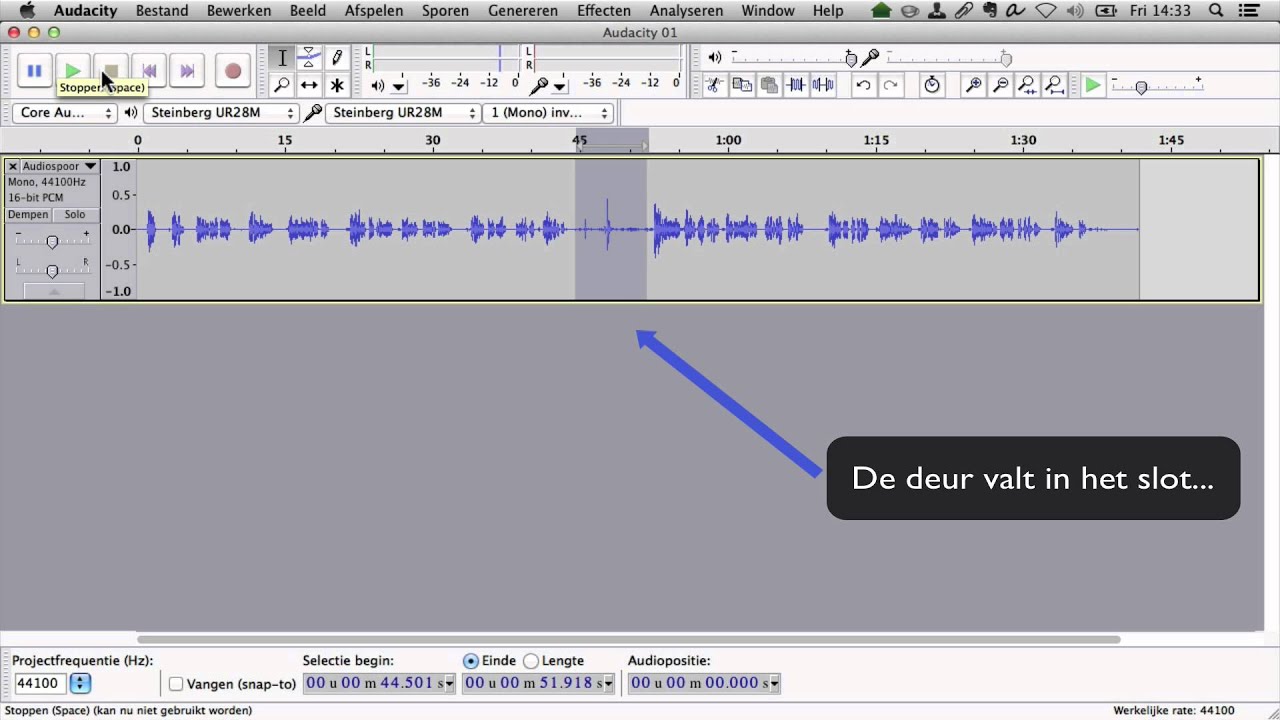The height and width of the screenshot is (720, 1280).
Task: Click the Wi-Fi icon in menu bar
Action: coord(1045,11)
